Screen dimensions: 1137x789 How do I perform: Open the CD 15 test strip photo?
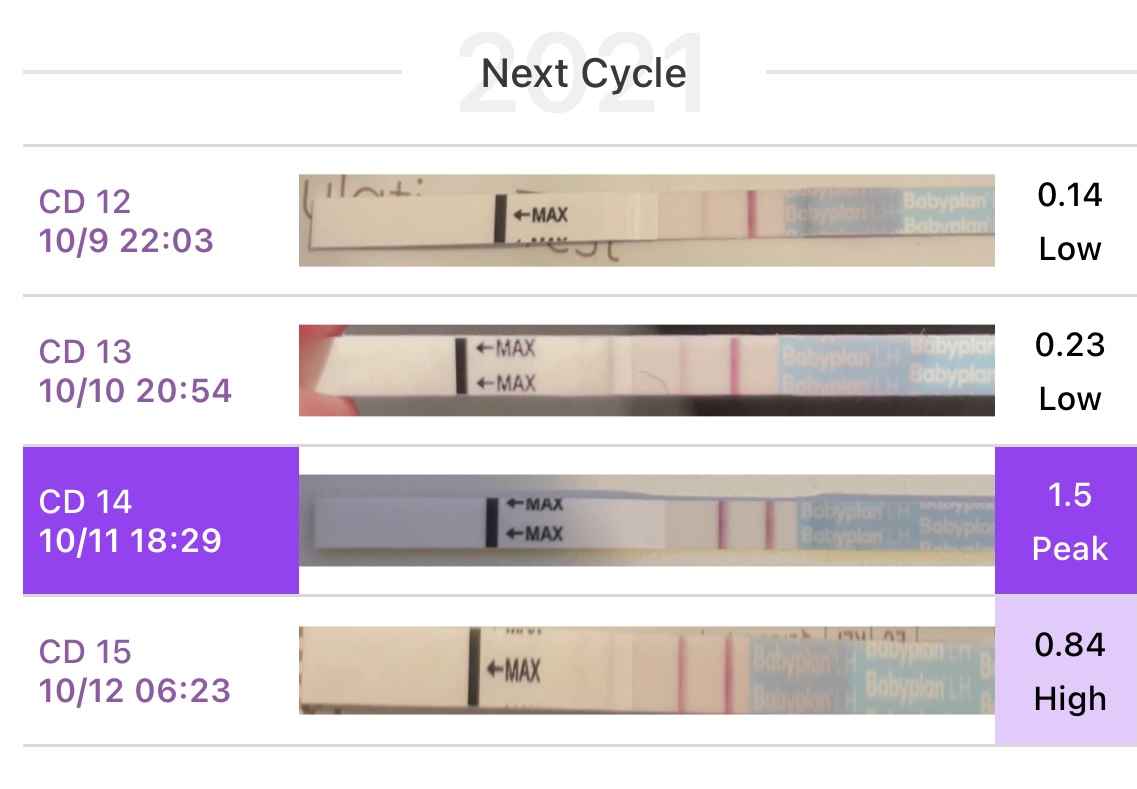pyautogui.click(x=646, y=670)
